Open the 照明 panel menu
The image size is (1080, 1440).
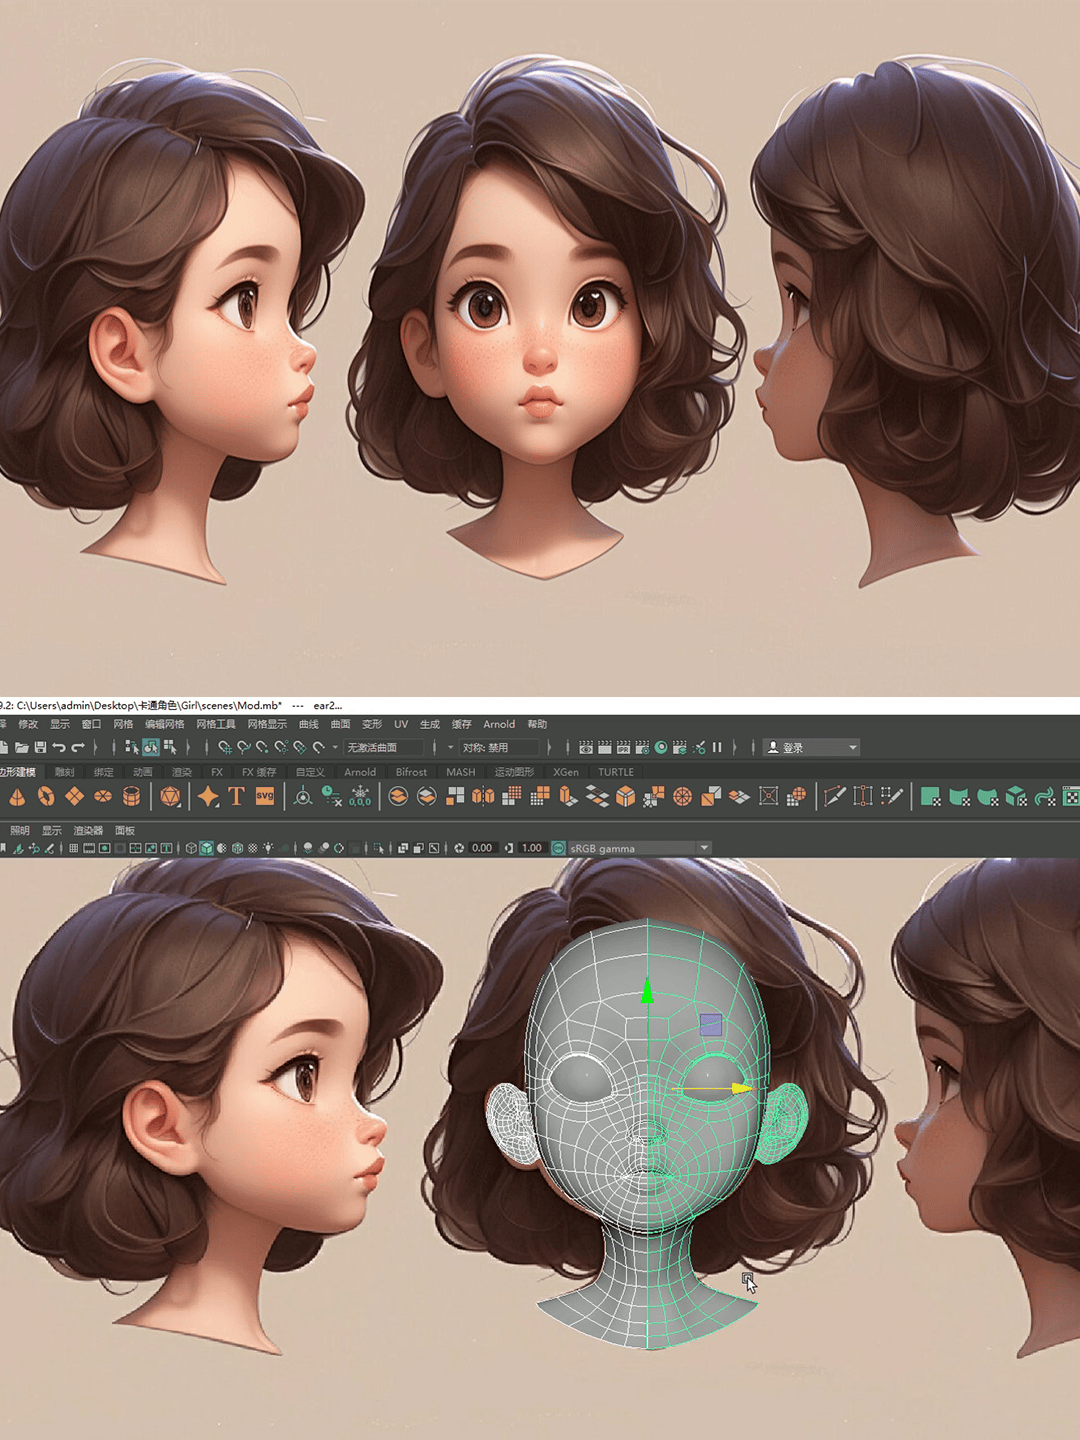(20, 830)
